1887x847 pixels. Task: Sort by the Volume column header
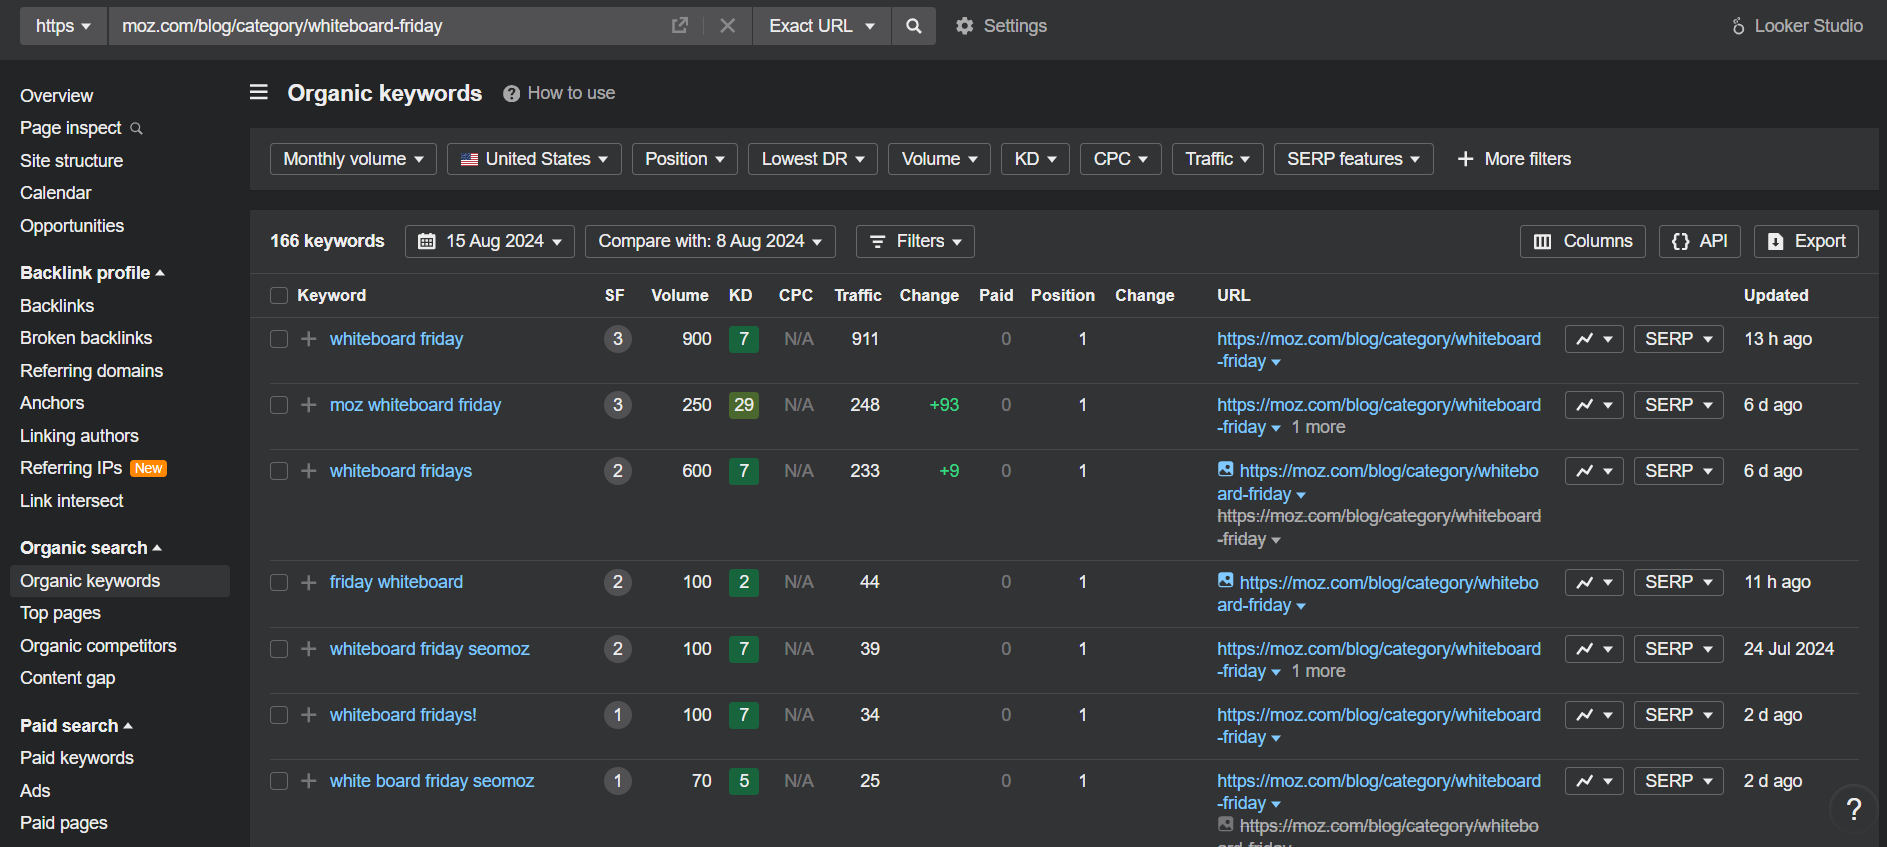coord(680,295)
